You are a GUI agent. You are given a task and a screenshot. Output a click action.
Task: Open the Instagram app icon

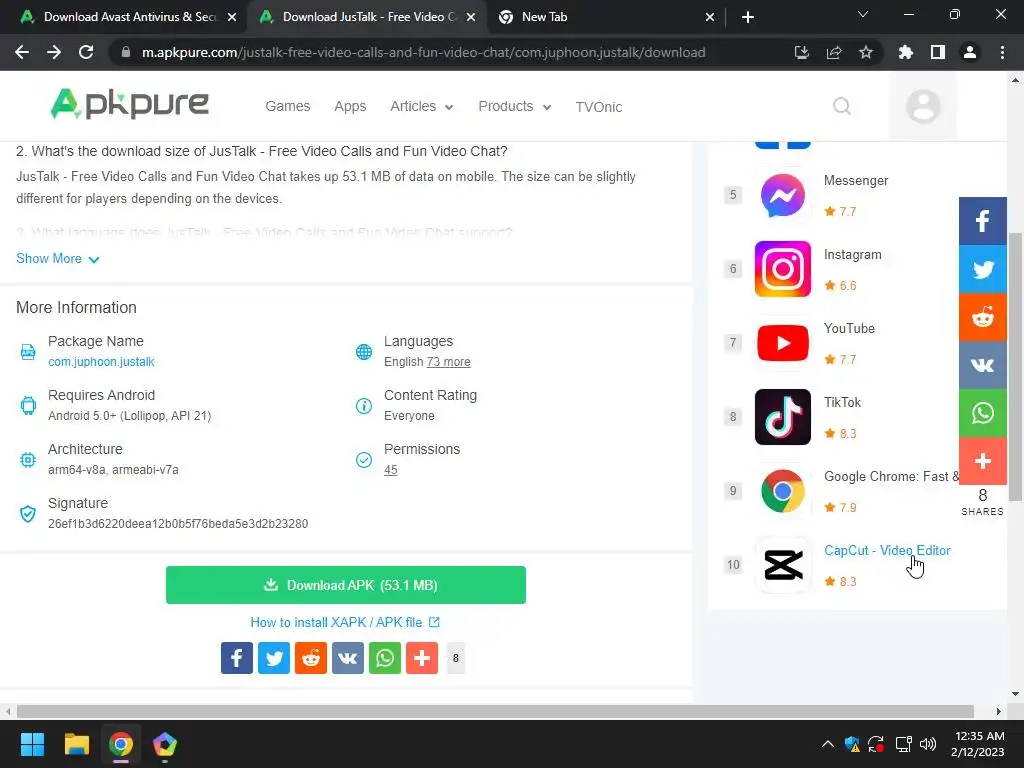[782, 269]
